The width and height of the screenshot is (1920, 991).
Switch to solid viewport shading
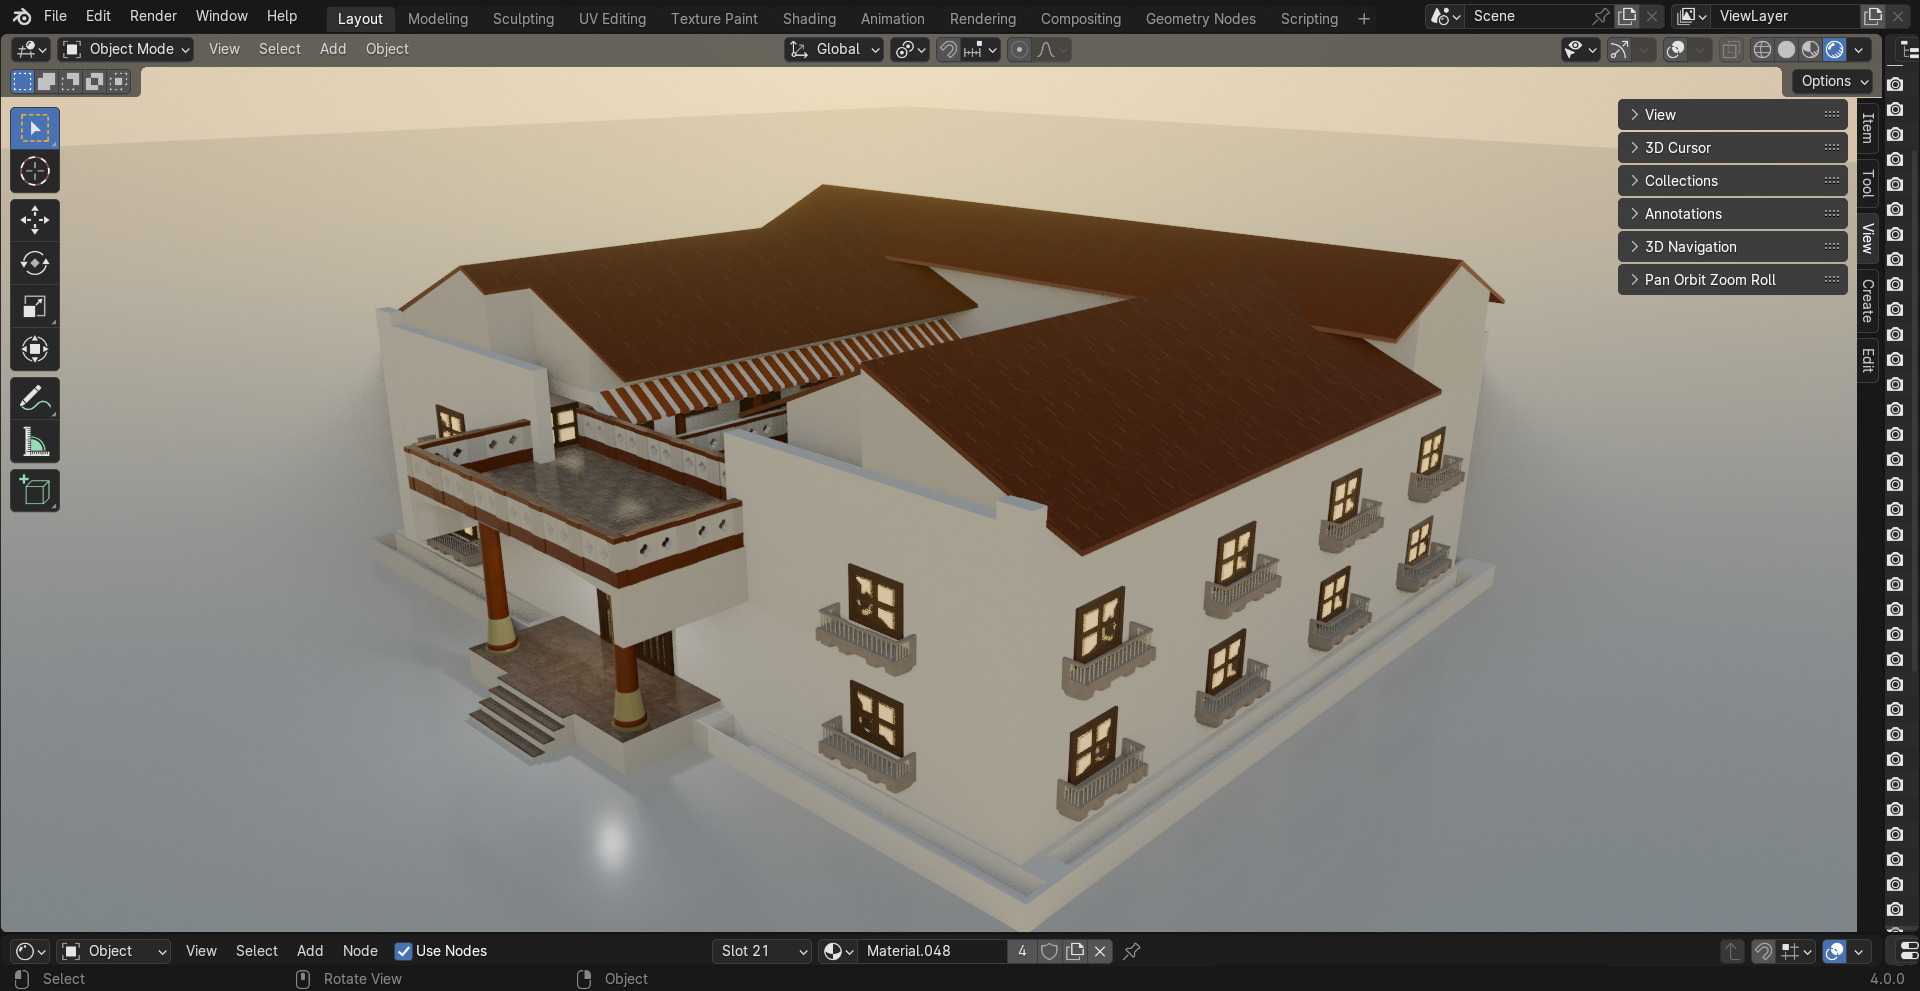click(1786, 49)
